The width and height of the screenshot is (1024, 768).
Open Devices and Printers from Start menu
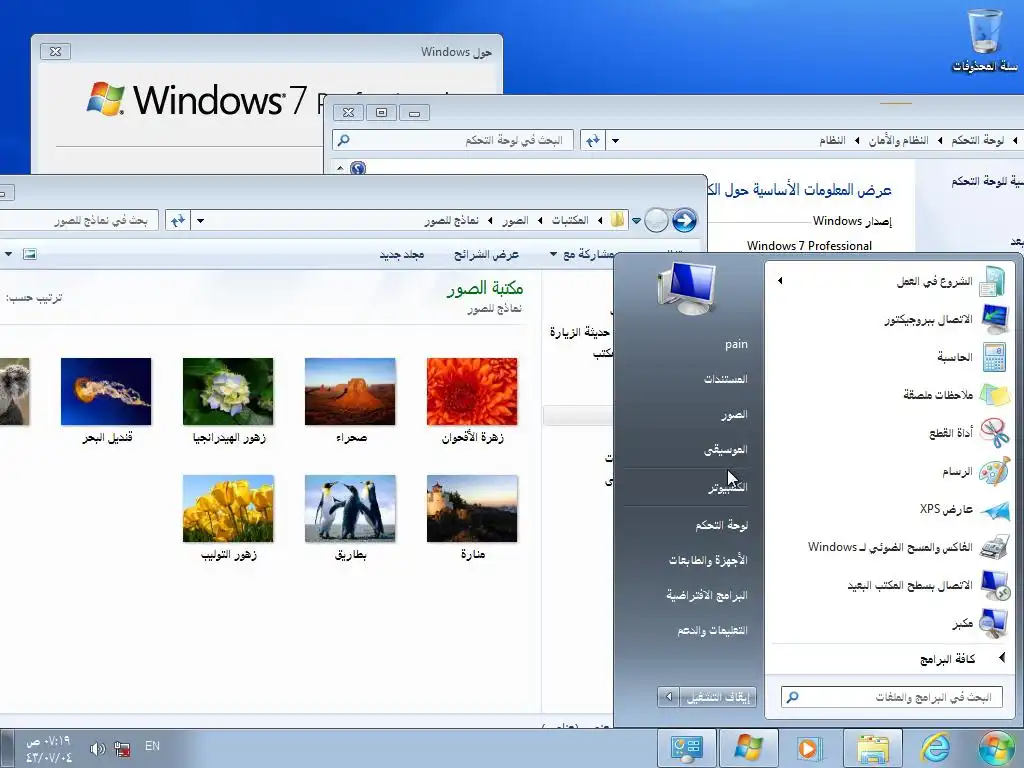[708, 560]
